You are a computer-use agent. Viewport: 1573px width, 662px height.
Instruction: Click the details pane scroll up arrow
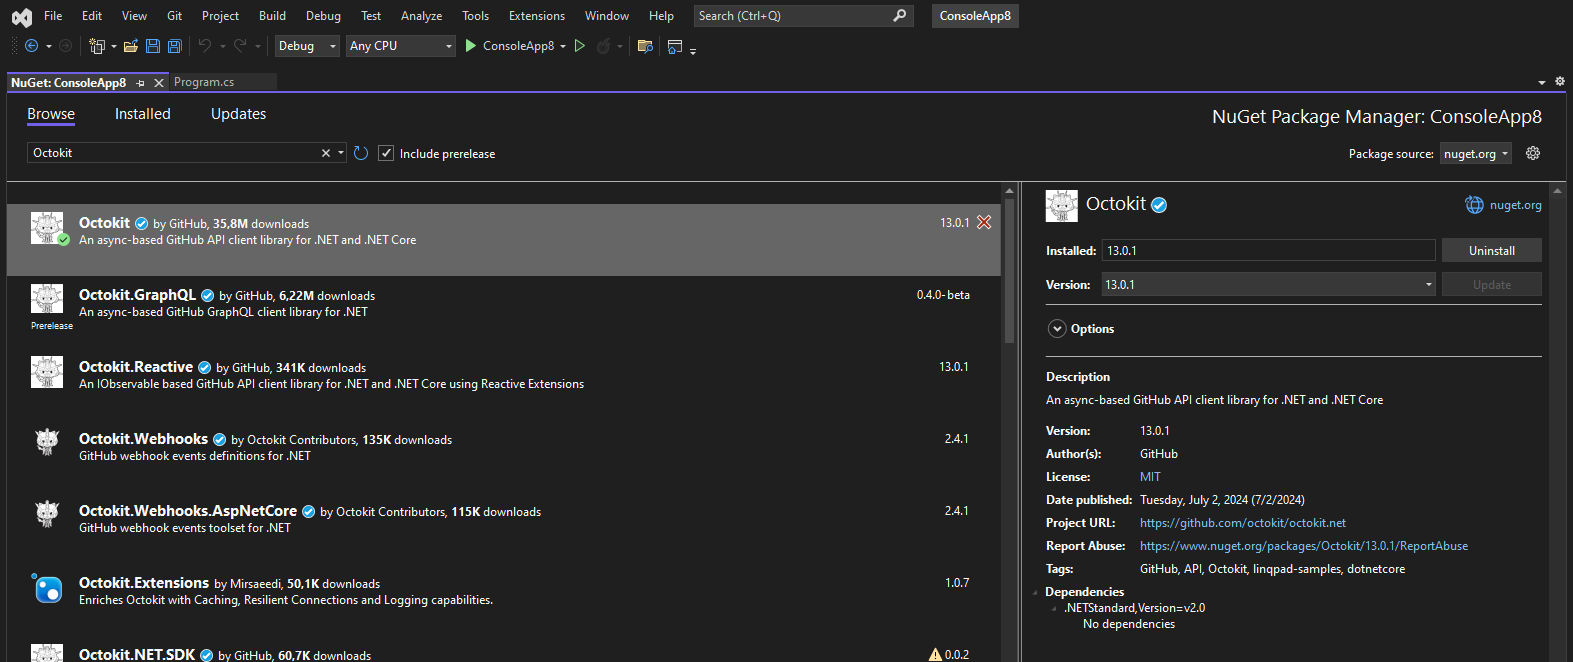(1557, 190)
